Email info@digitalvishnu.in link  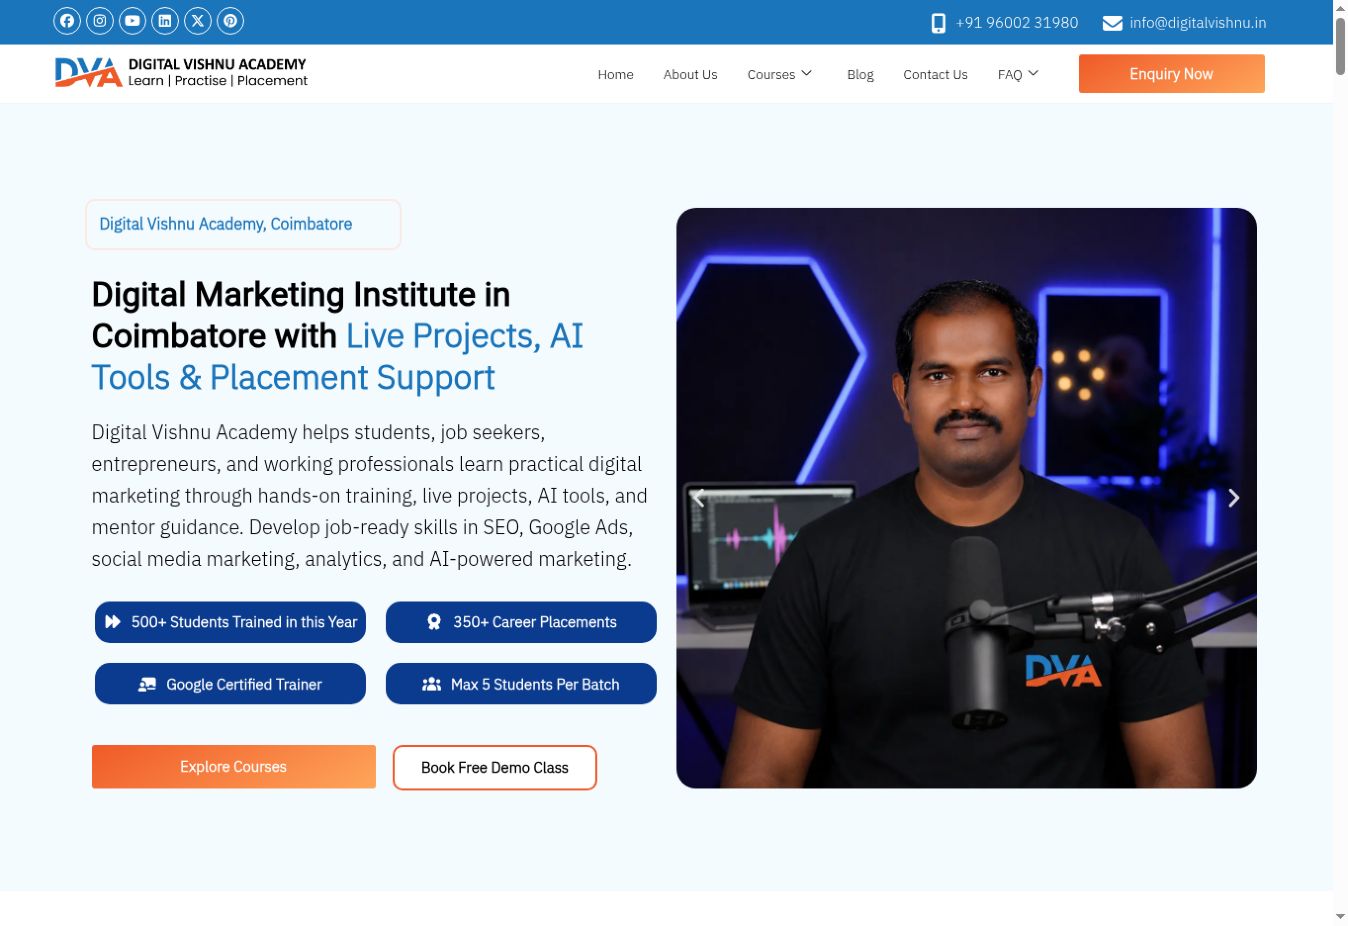pyautogui.click(x=1198, y=23)
